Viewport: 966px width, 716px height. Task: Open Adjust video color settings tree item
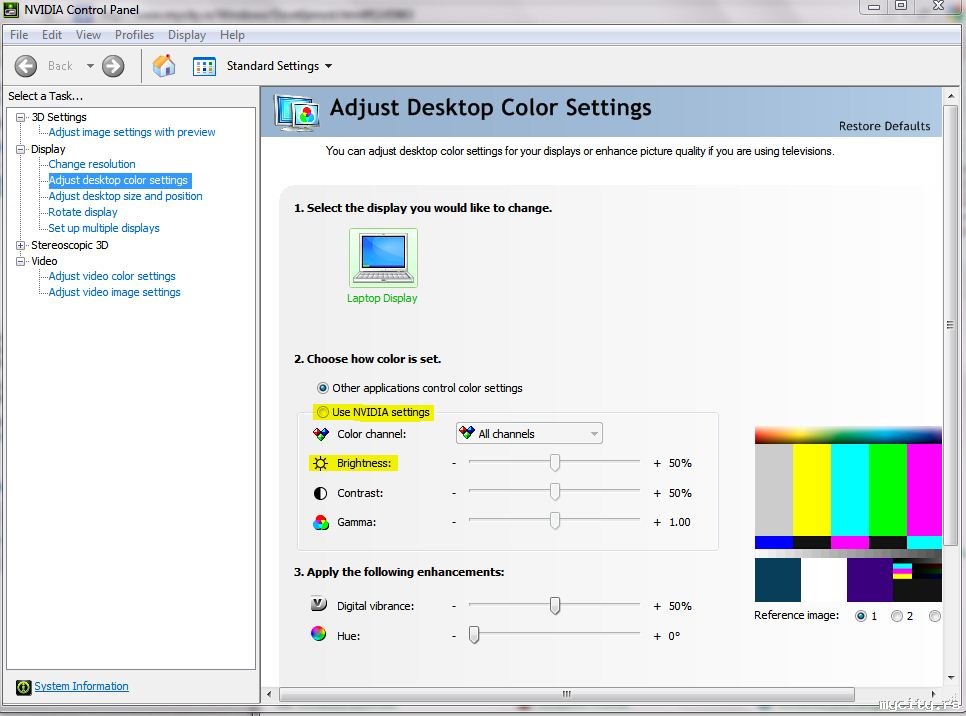112,276
